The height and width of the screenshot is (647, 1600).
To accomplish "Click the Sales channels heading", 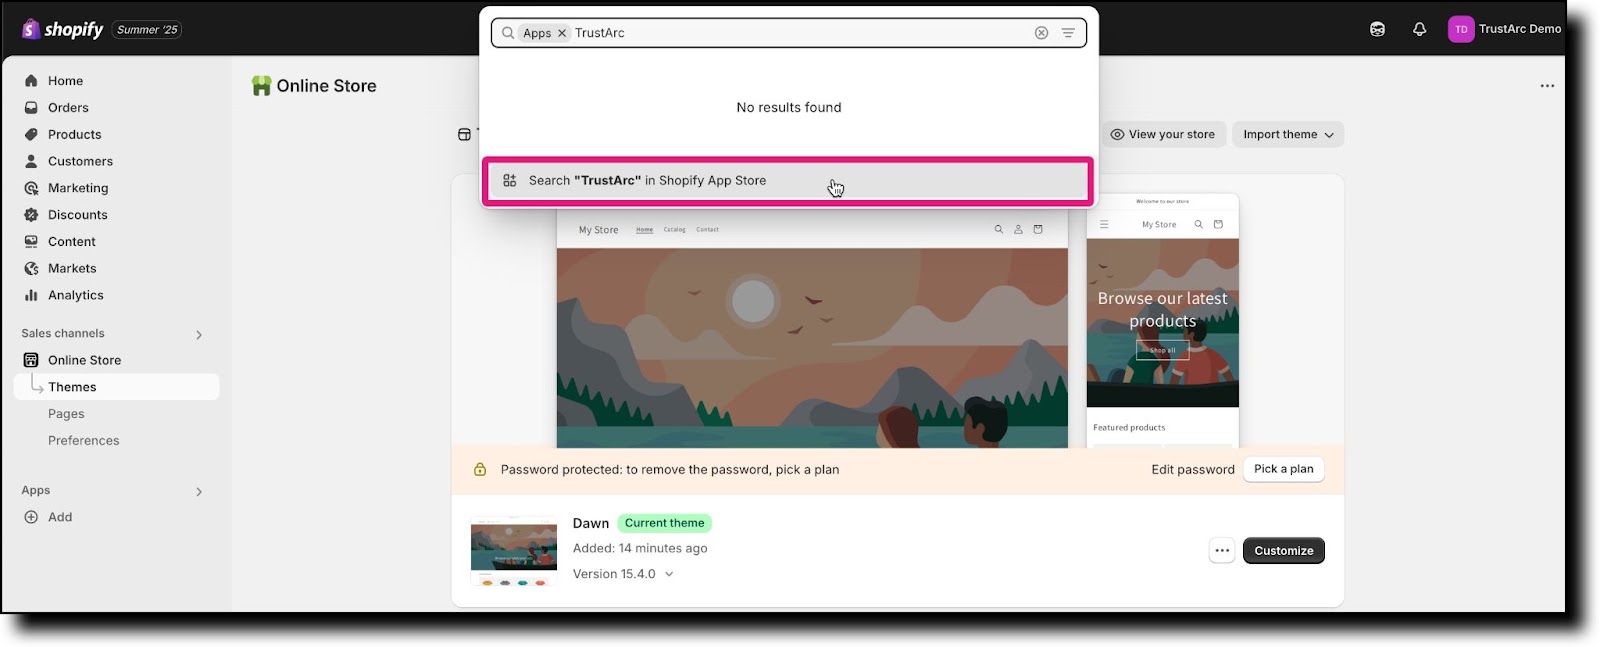I will [x=63, y=334].
